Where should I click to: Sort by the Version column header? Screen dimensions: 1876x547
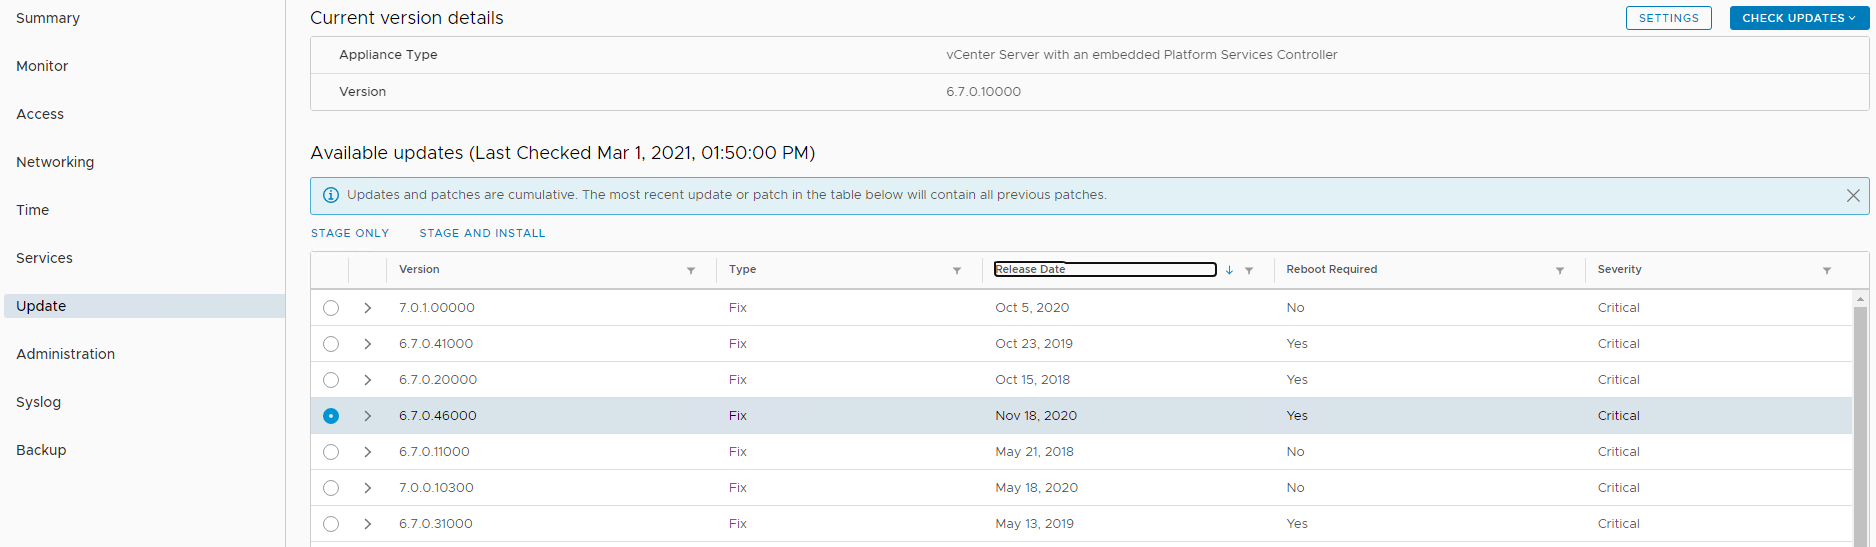pos(419,270)
